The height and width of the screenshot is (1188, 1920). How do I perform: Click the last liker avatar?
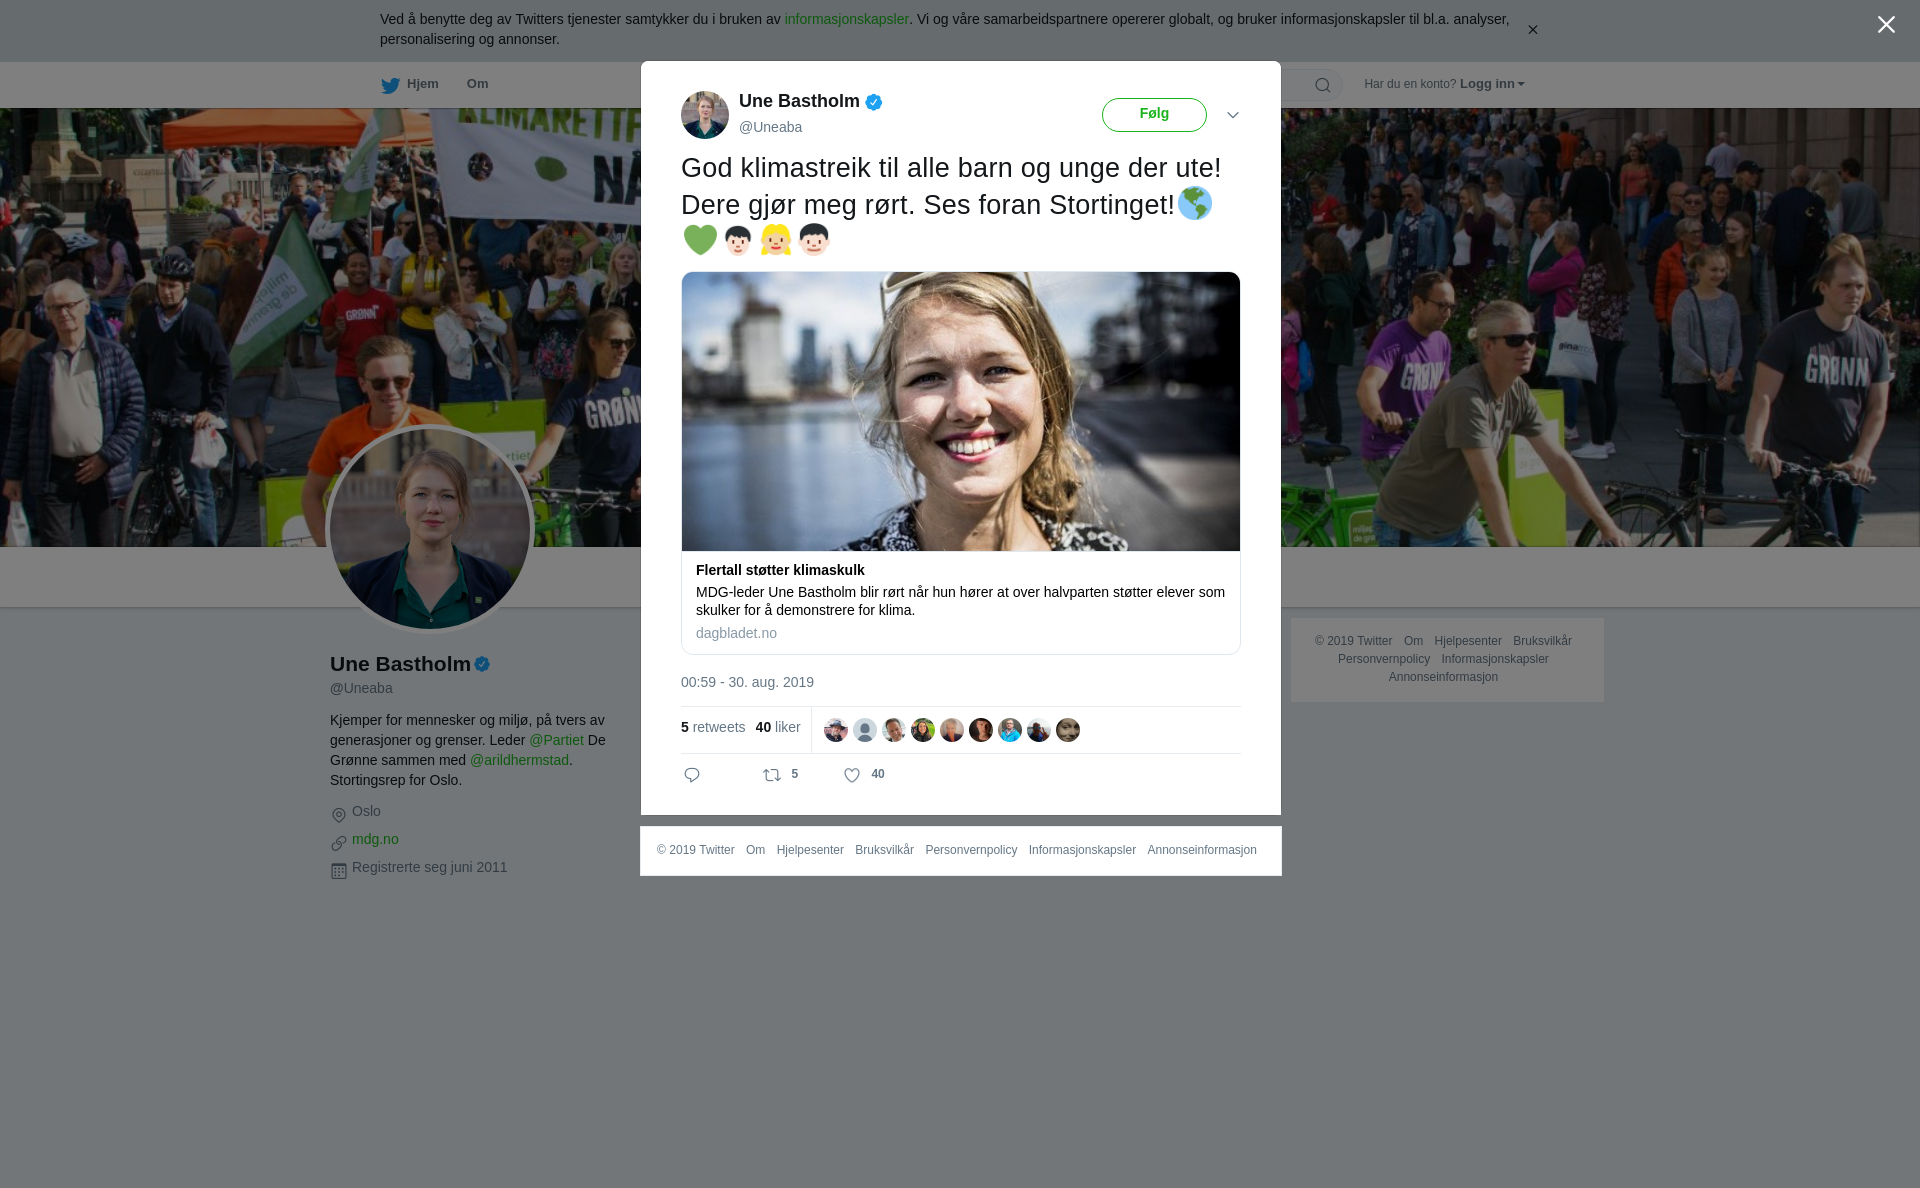[1068, 730]
